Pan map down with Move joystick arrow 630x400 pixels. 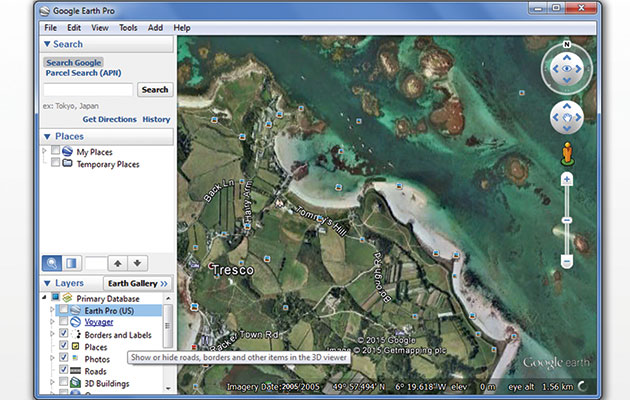[x=567, y=129]
